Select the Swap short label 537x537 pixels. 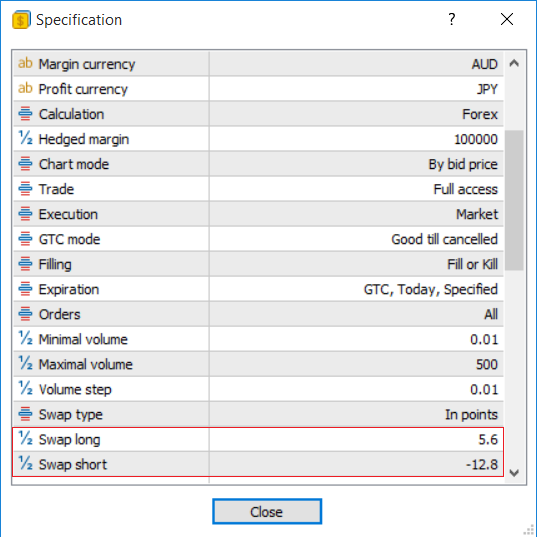click(73, 465)
